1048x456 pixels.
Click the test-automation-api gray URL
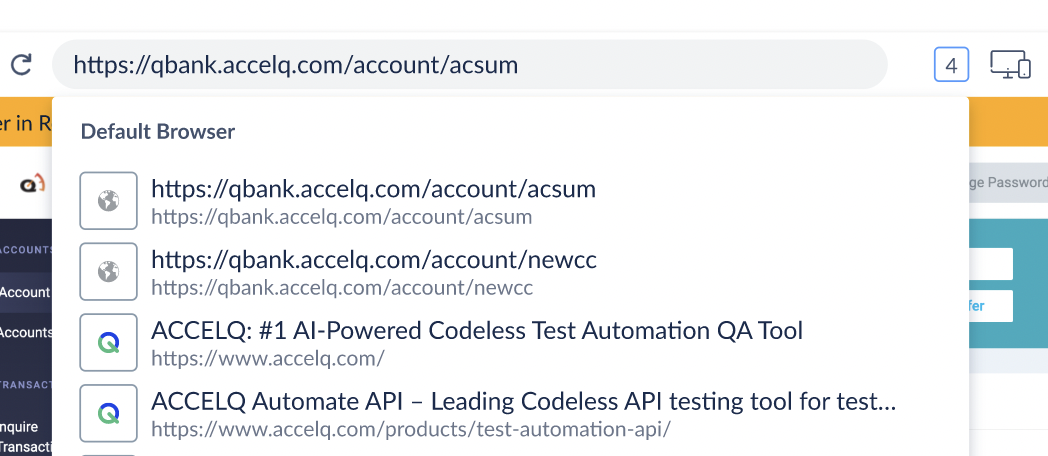pos(410,429)
